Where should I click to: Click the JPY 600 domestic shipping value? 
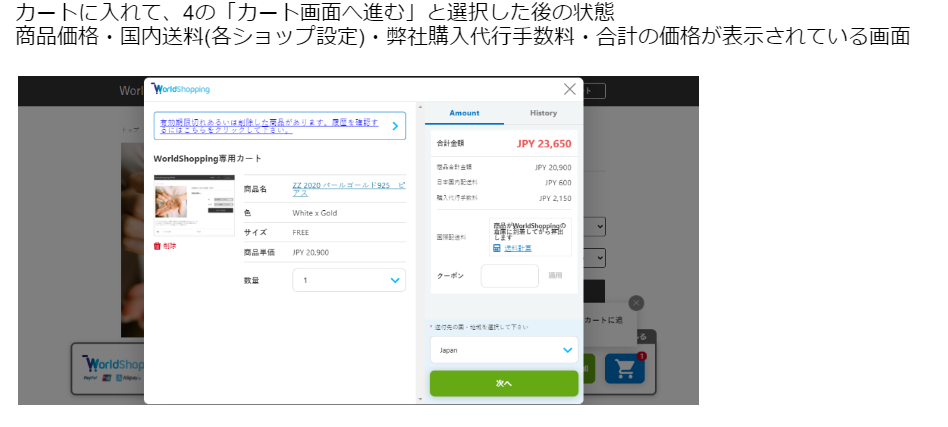pos(558,183)
